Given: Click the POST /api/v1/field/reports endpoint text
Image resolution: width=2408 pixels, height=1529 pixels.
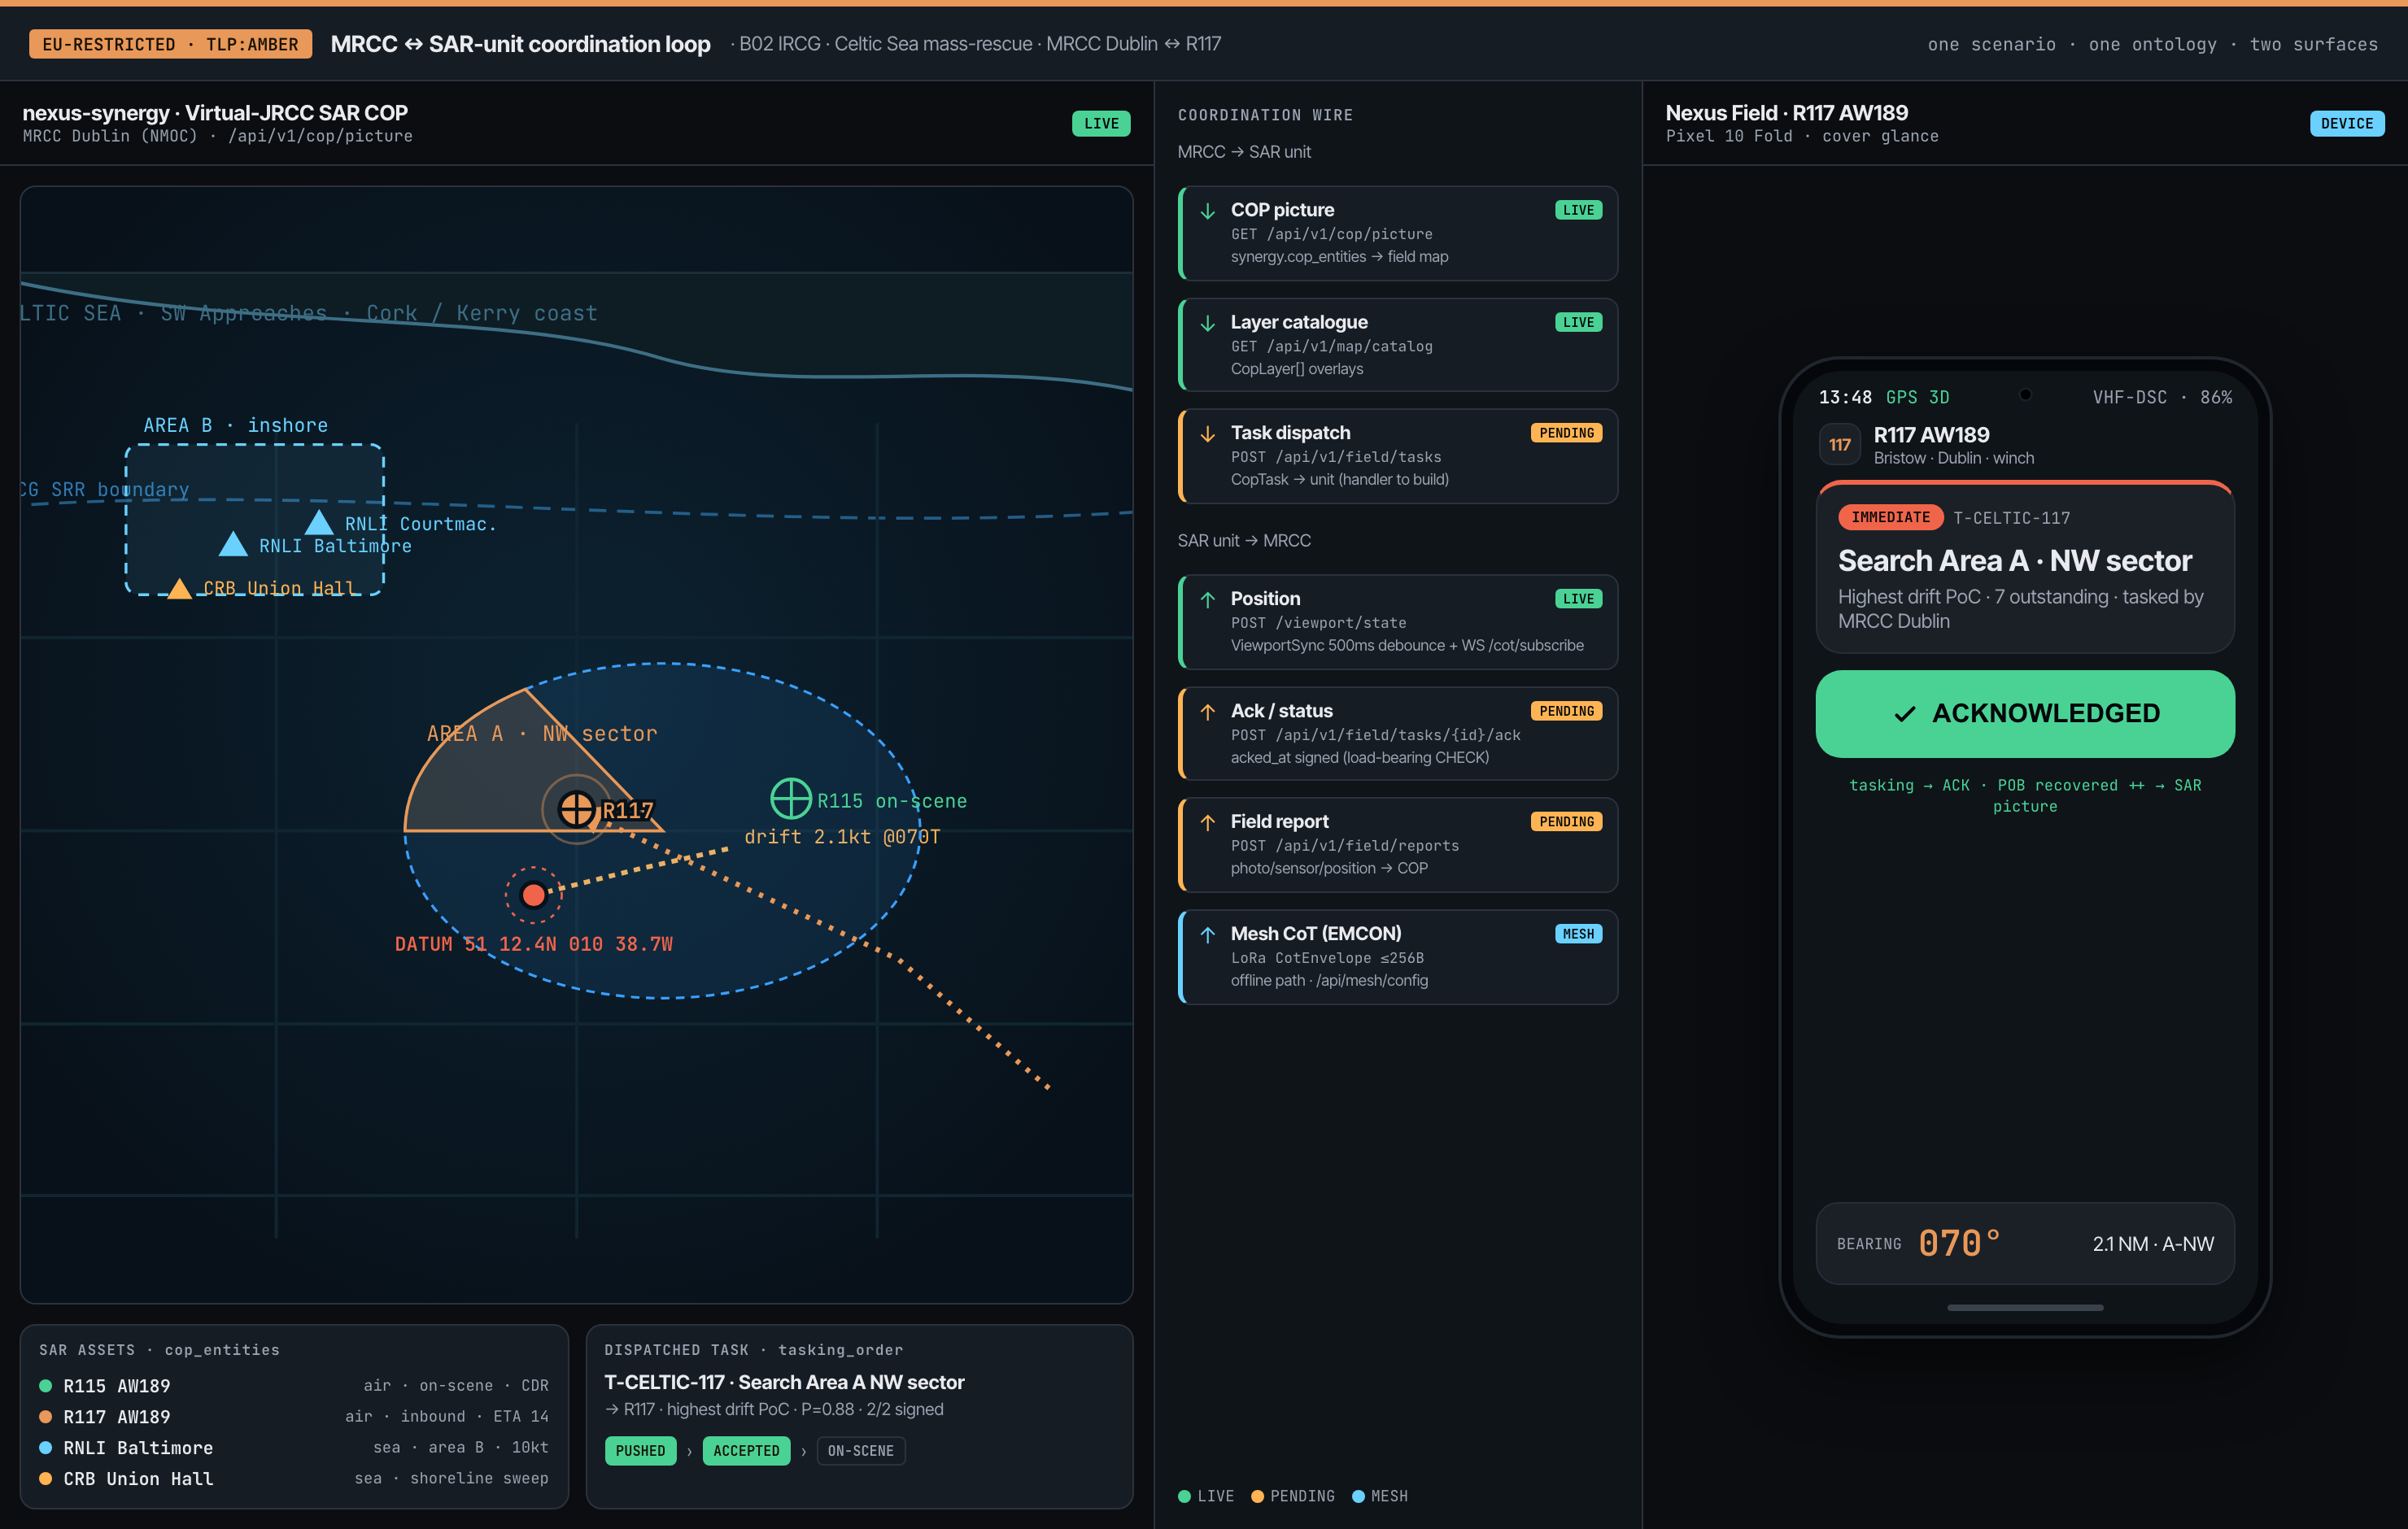Looking at the screenshot, I should point(1345,846).
